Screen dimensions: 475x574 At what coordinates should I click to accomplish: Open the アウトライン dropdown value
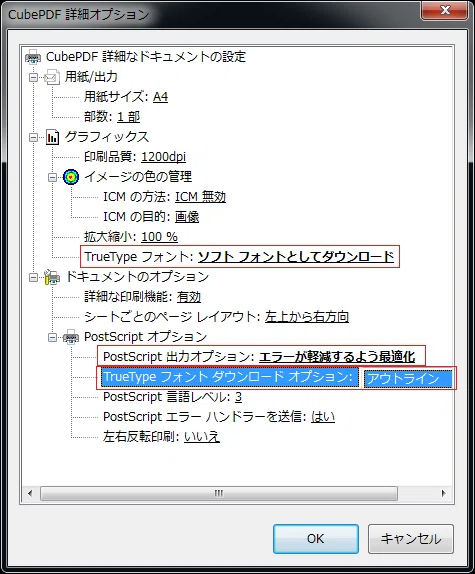(x=408, y=379)
